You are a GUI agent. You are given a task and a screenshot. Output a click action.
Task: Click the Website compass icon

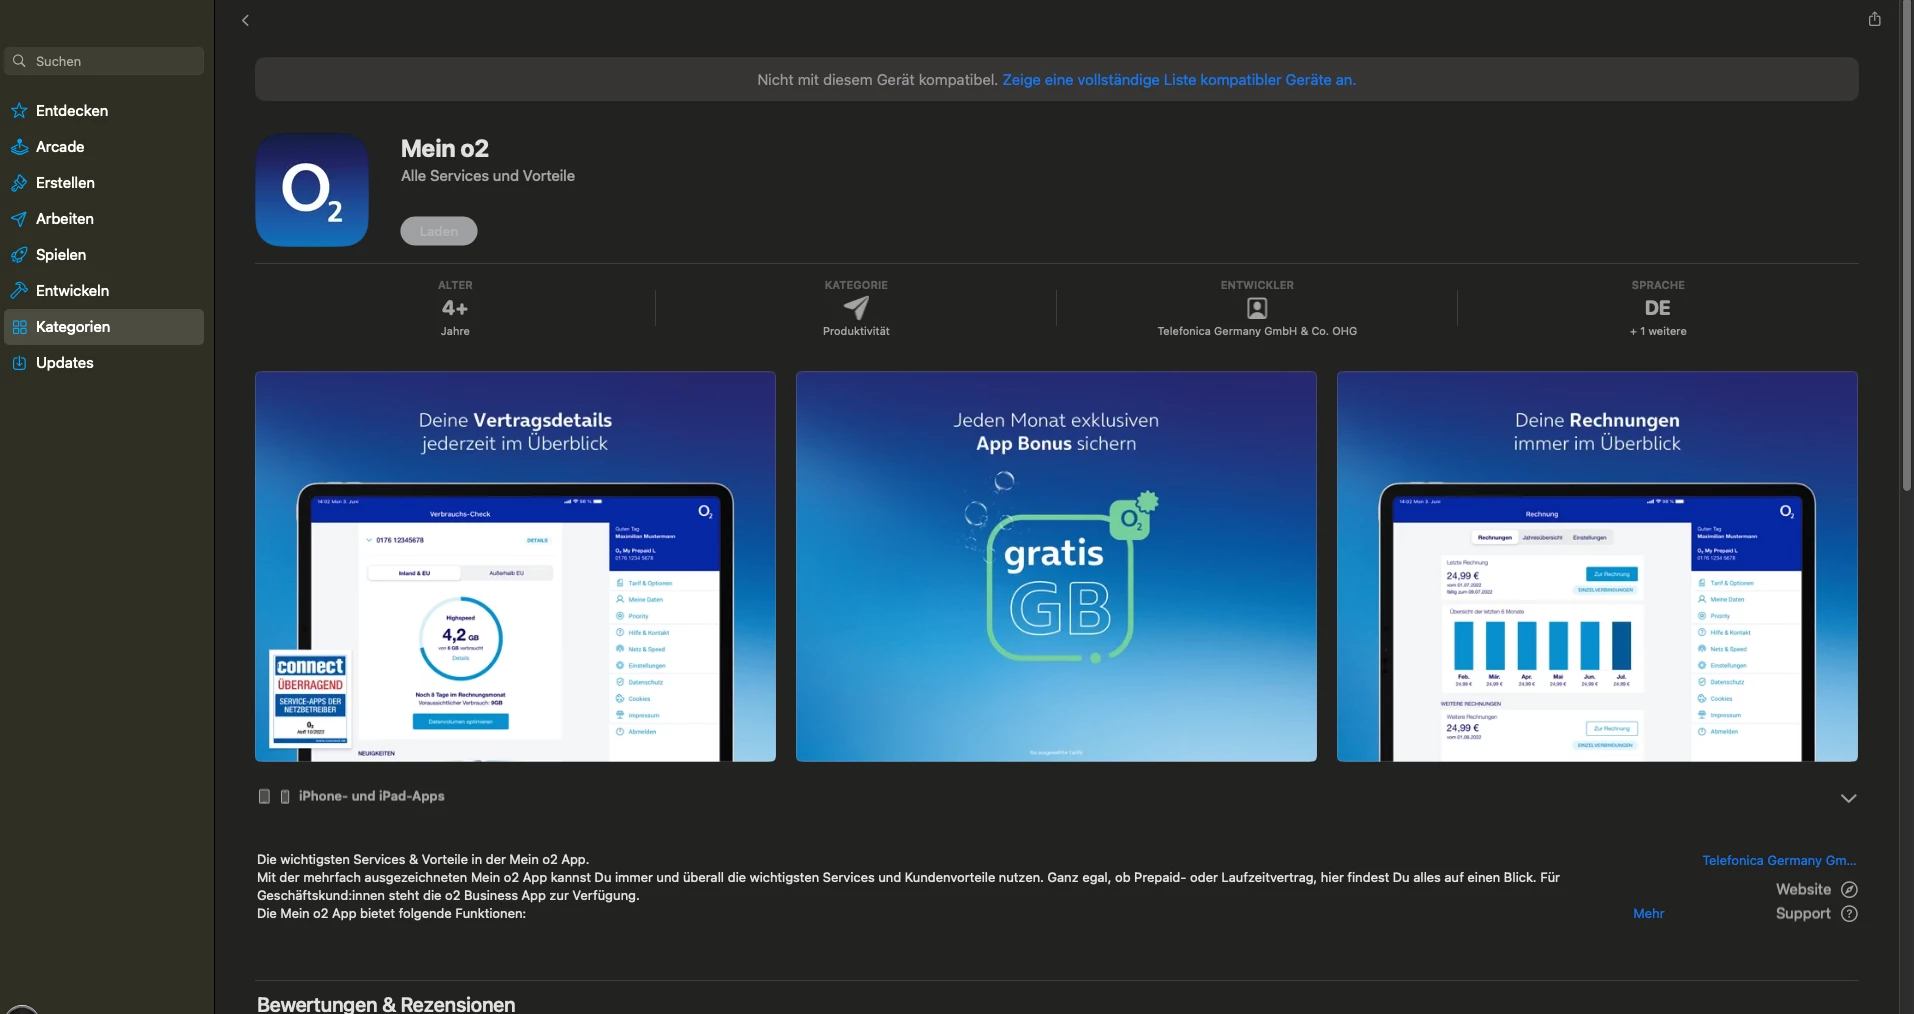click(x=1849, y=890)
